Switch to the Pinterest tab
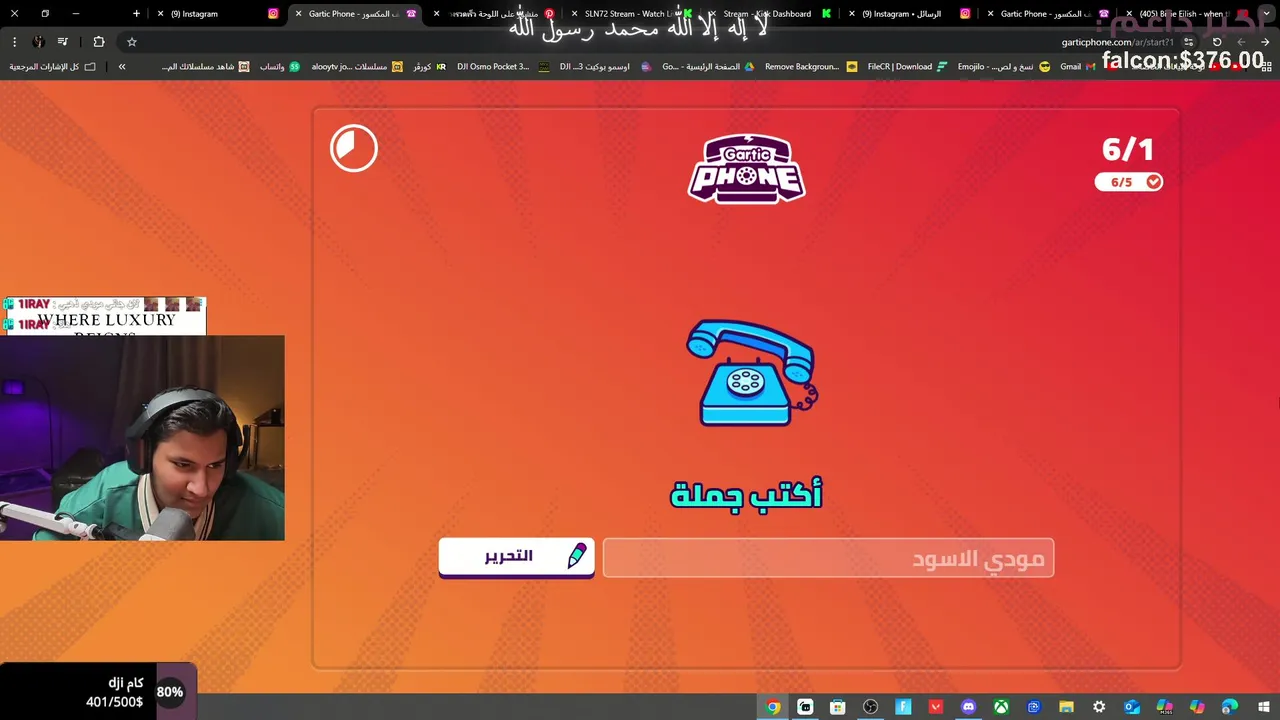This screenshot has width=1280, height=720. click(495, 14)
